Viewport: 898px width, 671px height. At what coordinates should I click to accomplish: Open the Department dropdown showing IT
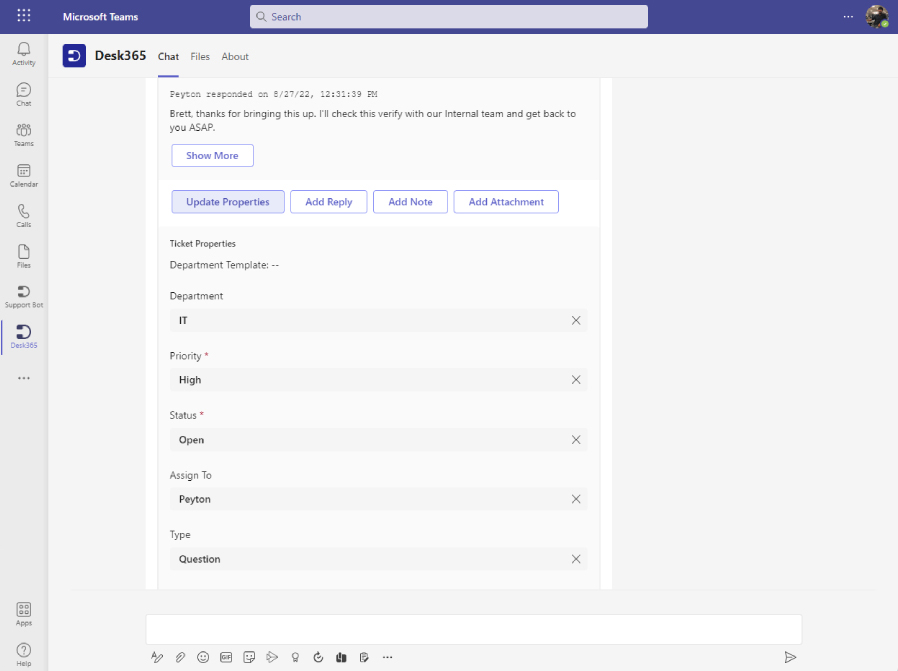click(379, 320)
